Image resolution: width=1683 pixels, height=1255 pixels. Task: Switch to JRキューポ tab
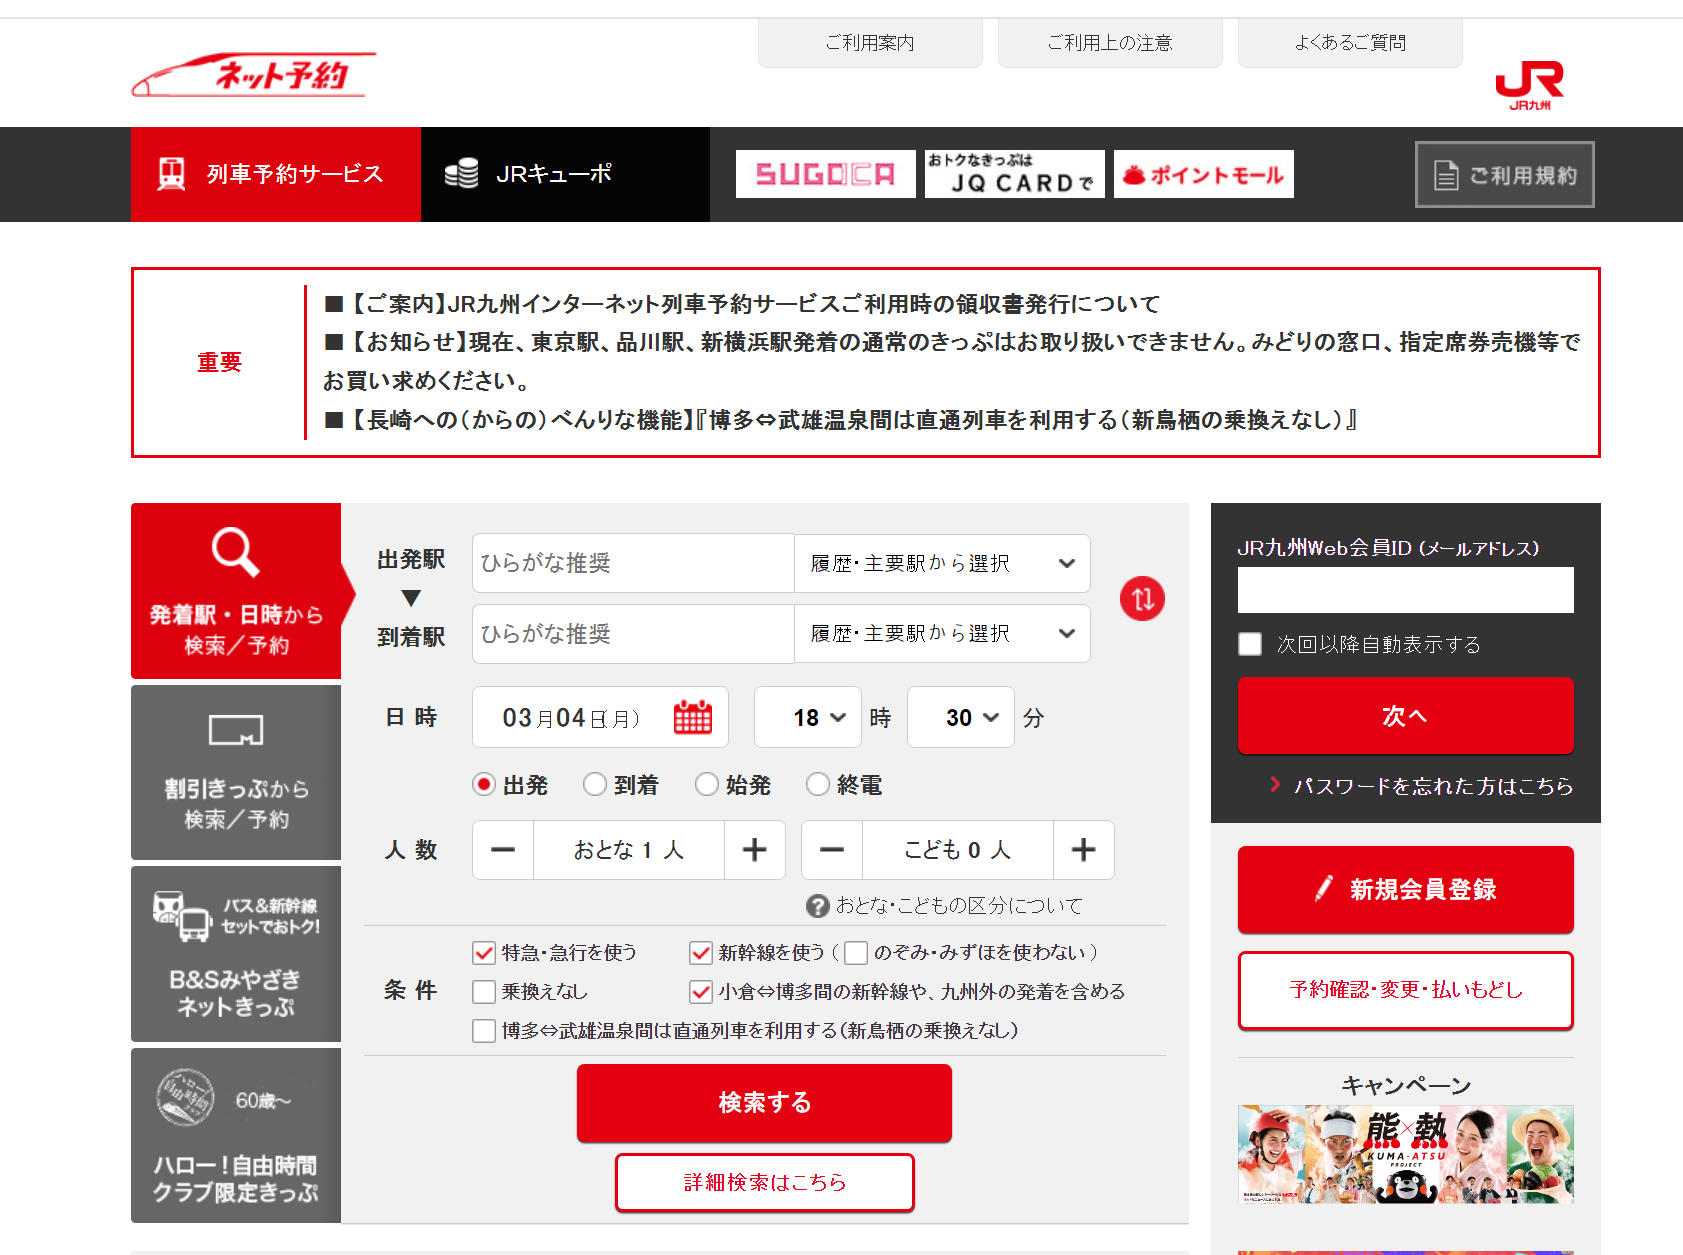point(565,174)
